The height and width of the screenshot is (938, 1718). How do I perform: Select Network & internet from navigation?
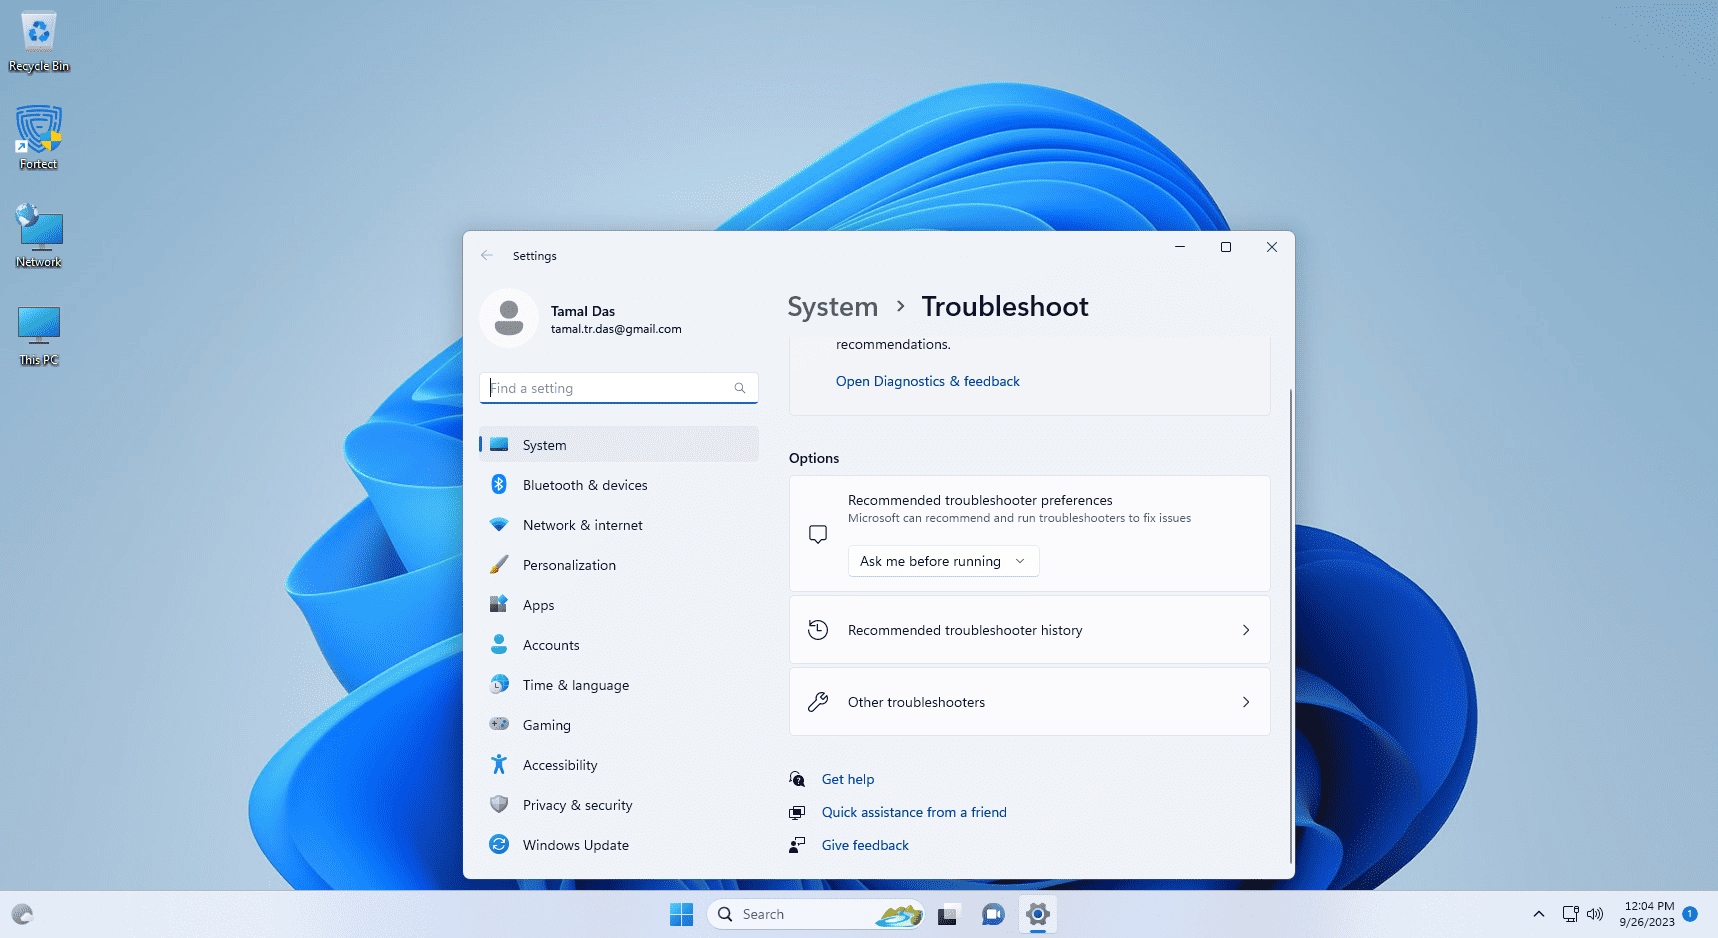pyautogui.click(x=581, y=525)
